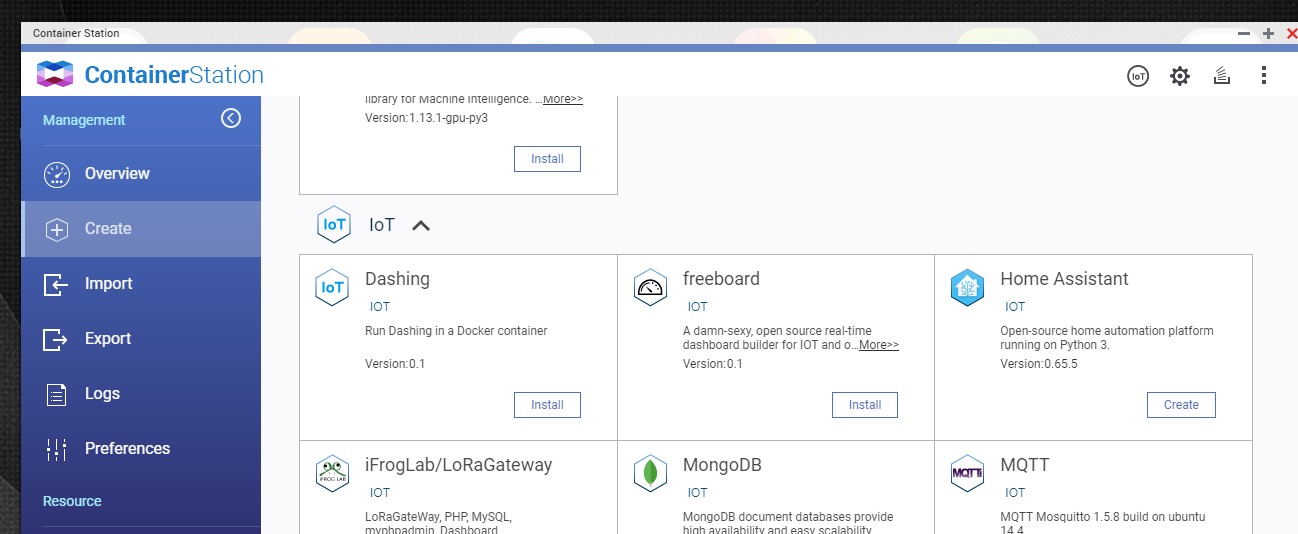Click the IOT tag under freeboard
This screenshot has width=1298, height=534.
698,307
